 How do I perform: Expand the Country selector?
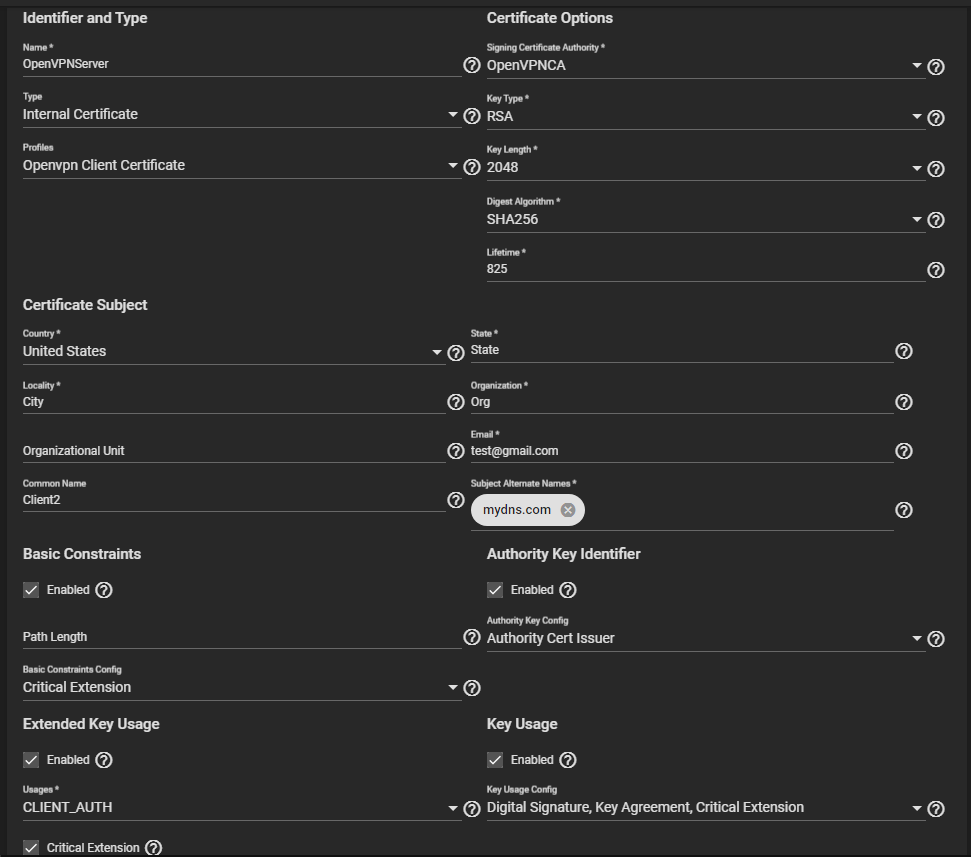[232, 352]
